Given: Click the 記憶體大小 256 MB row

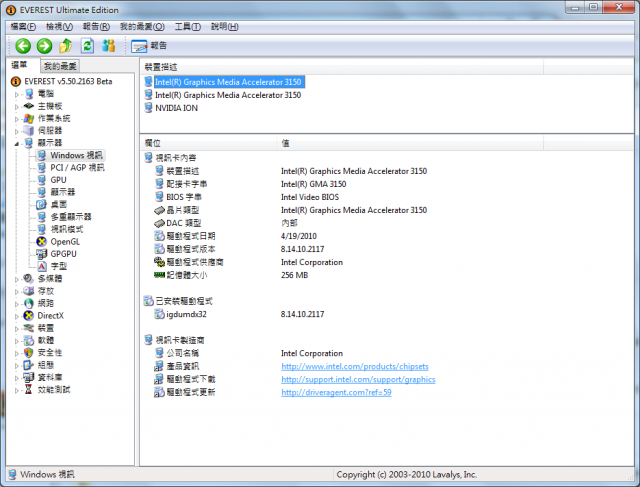Looking at the screenshot, I should (x=231, y=275).
